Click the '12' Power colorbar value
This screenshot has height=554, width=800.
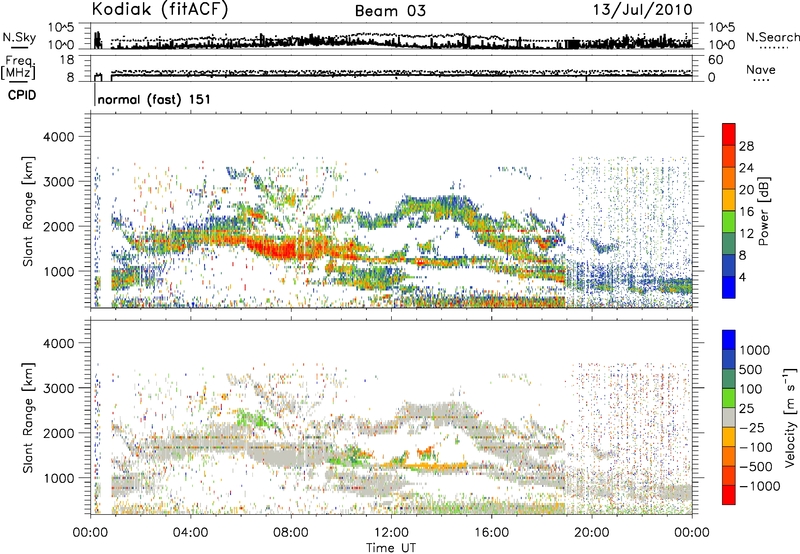746,234
